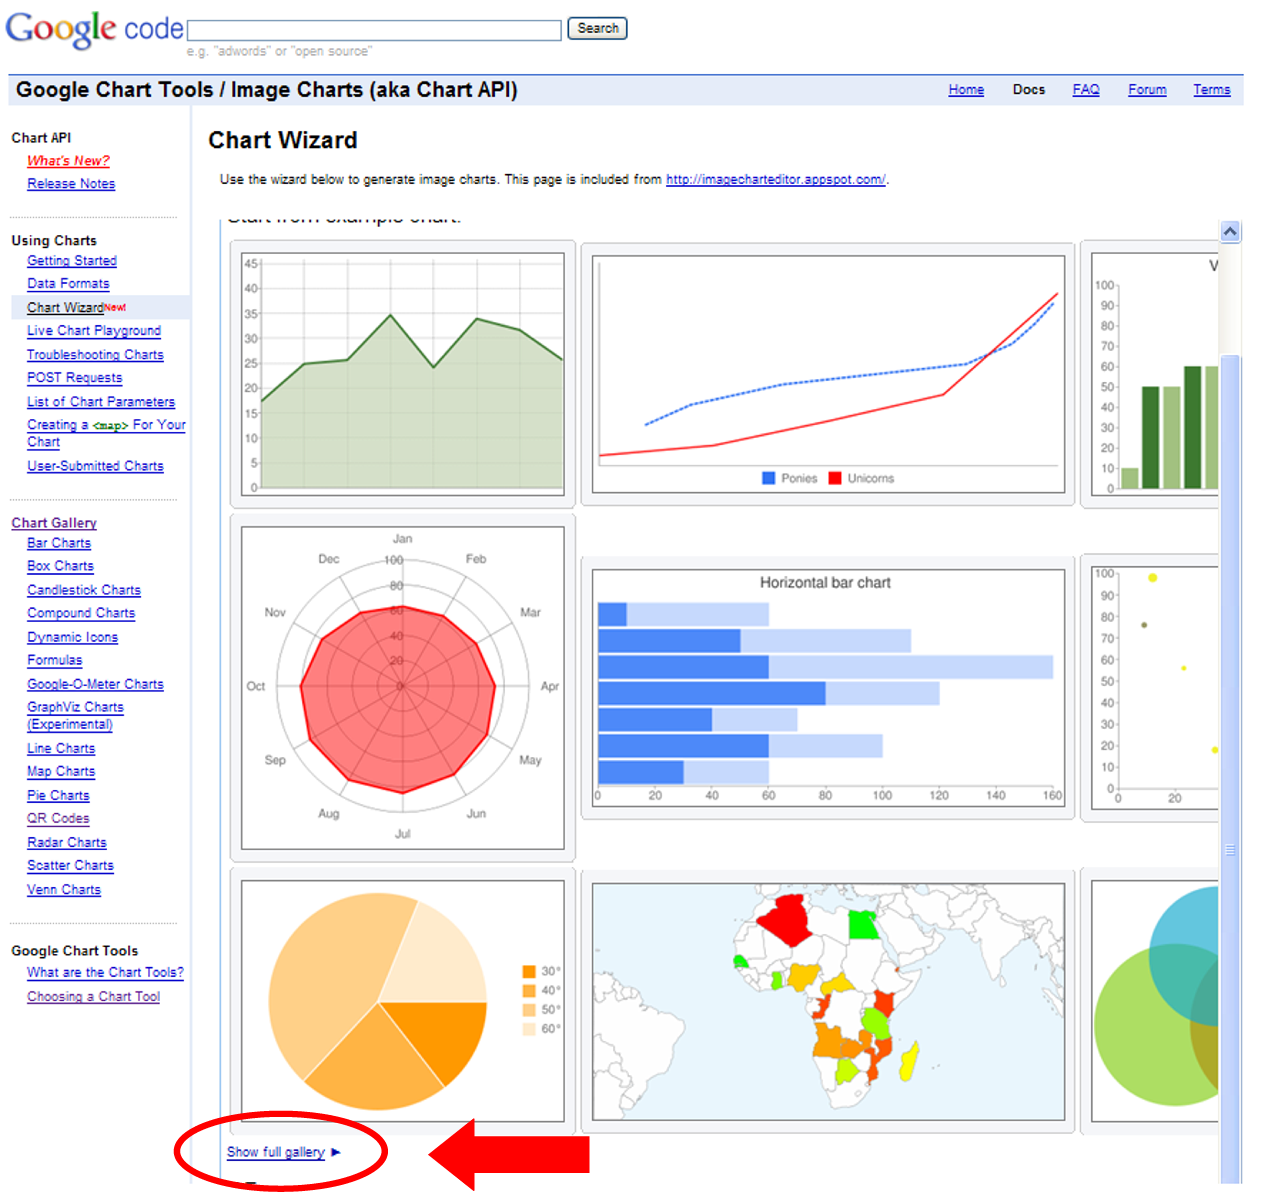
Task: Open Bar Charts gallery page
Action: coord(59,542)
